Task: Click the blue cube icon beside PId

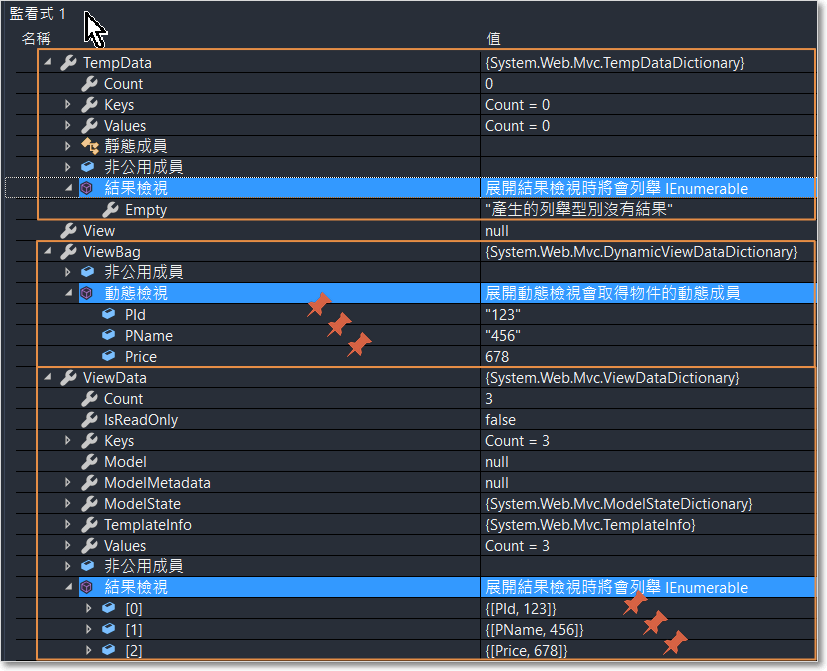Action: click(109, 314)
